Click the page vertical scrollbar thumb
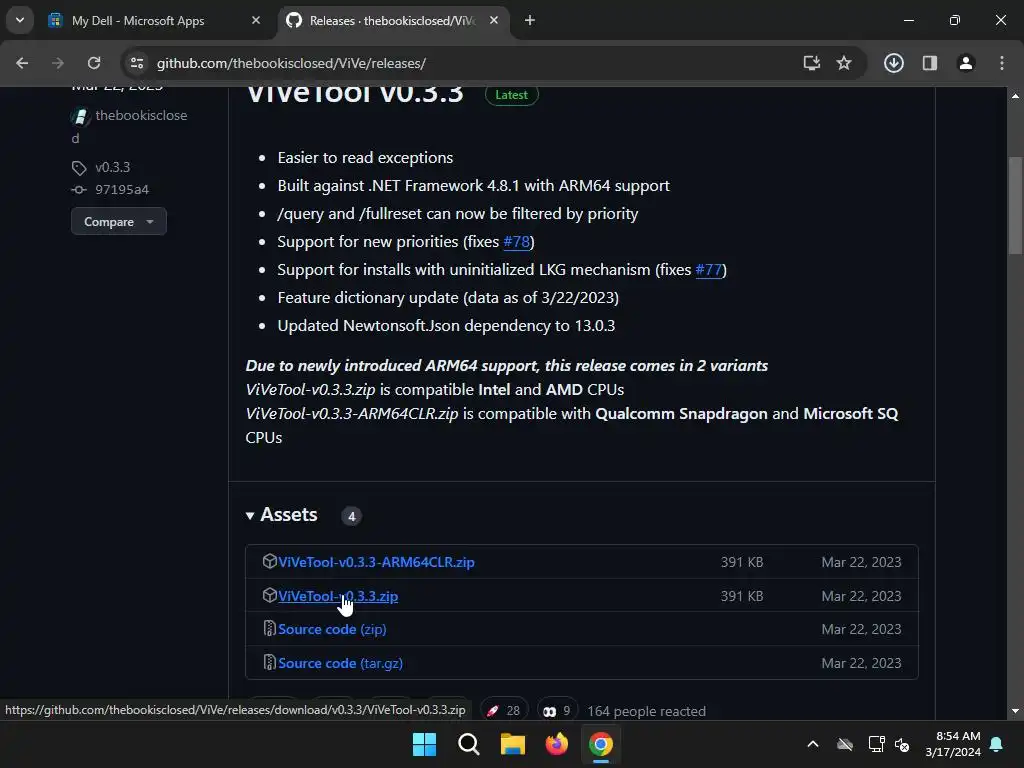The image size is (1024, 768). pyautogui.click(x=1015, y=206)
